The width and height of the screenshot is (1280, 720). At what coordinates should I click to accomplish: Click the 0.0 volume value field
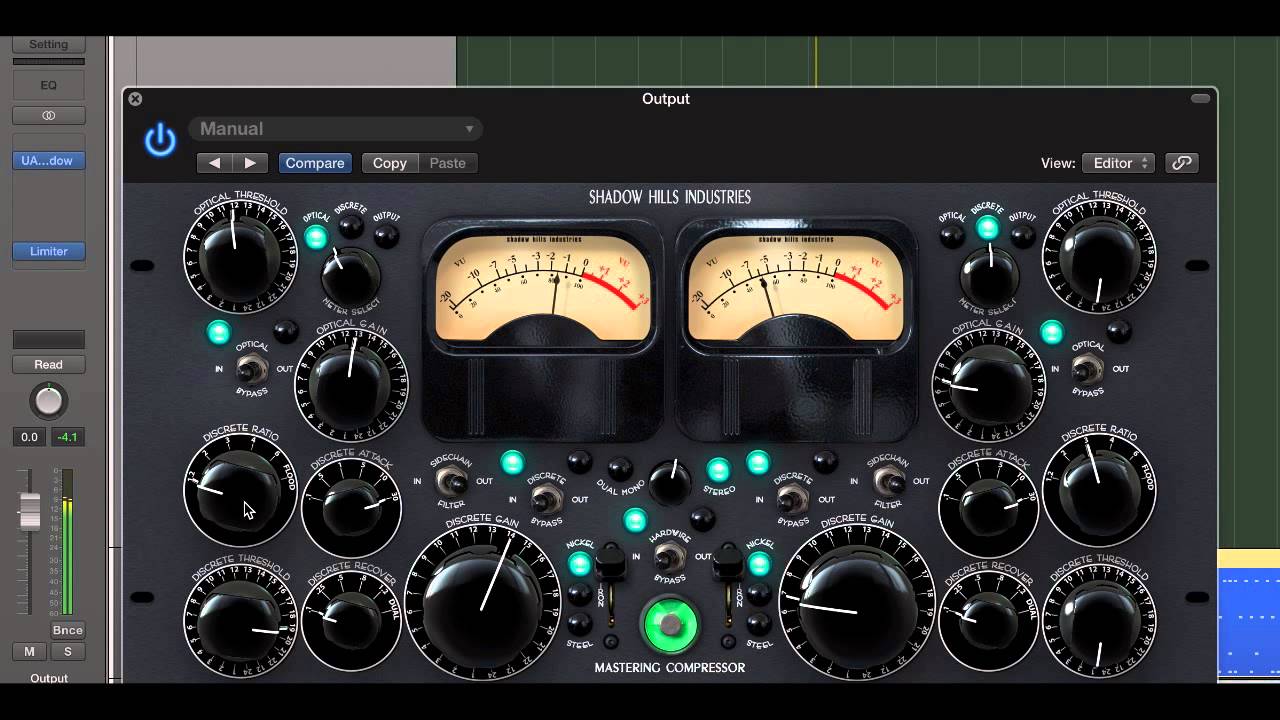29,437
